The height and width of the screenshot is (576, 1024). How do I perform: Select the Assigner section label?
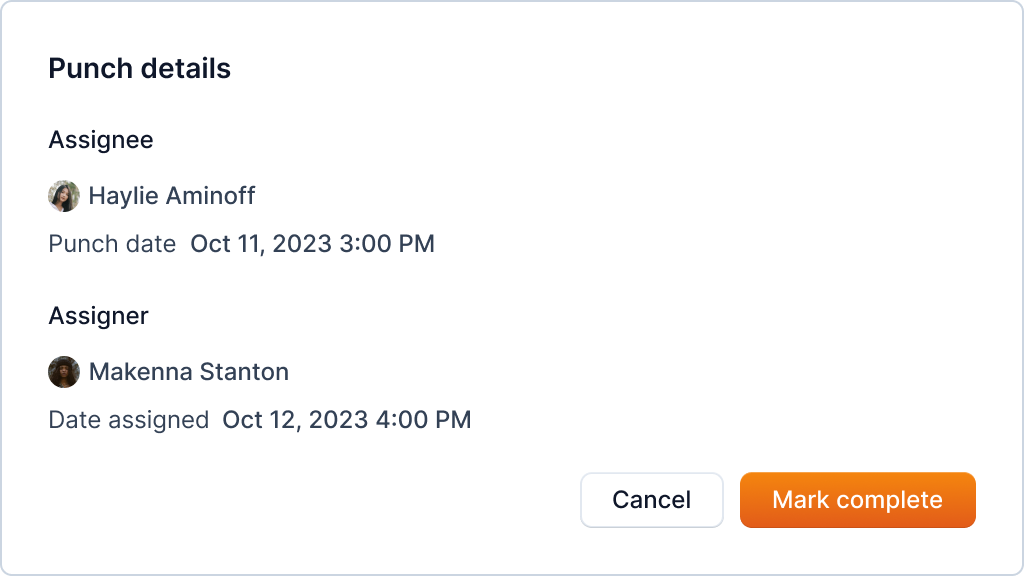(98, 316)
